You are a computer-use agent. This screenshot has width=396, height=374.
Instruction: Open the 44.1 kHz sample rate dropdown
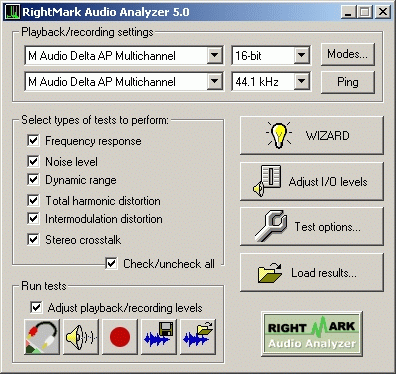pos(302,81)
